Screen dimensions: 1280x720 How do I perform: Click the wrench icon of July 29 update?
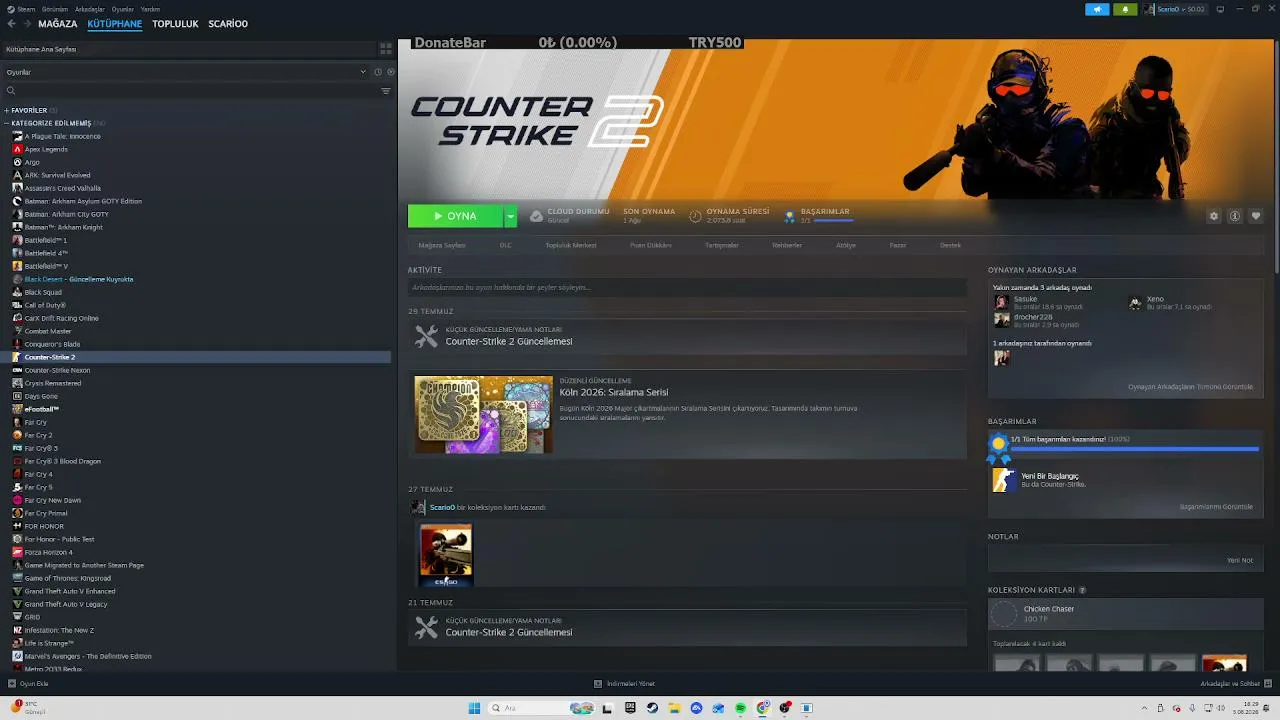427,337
